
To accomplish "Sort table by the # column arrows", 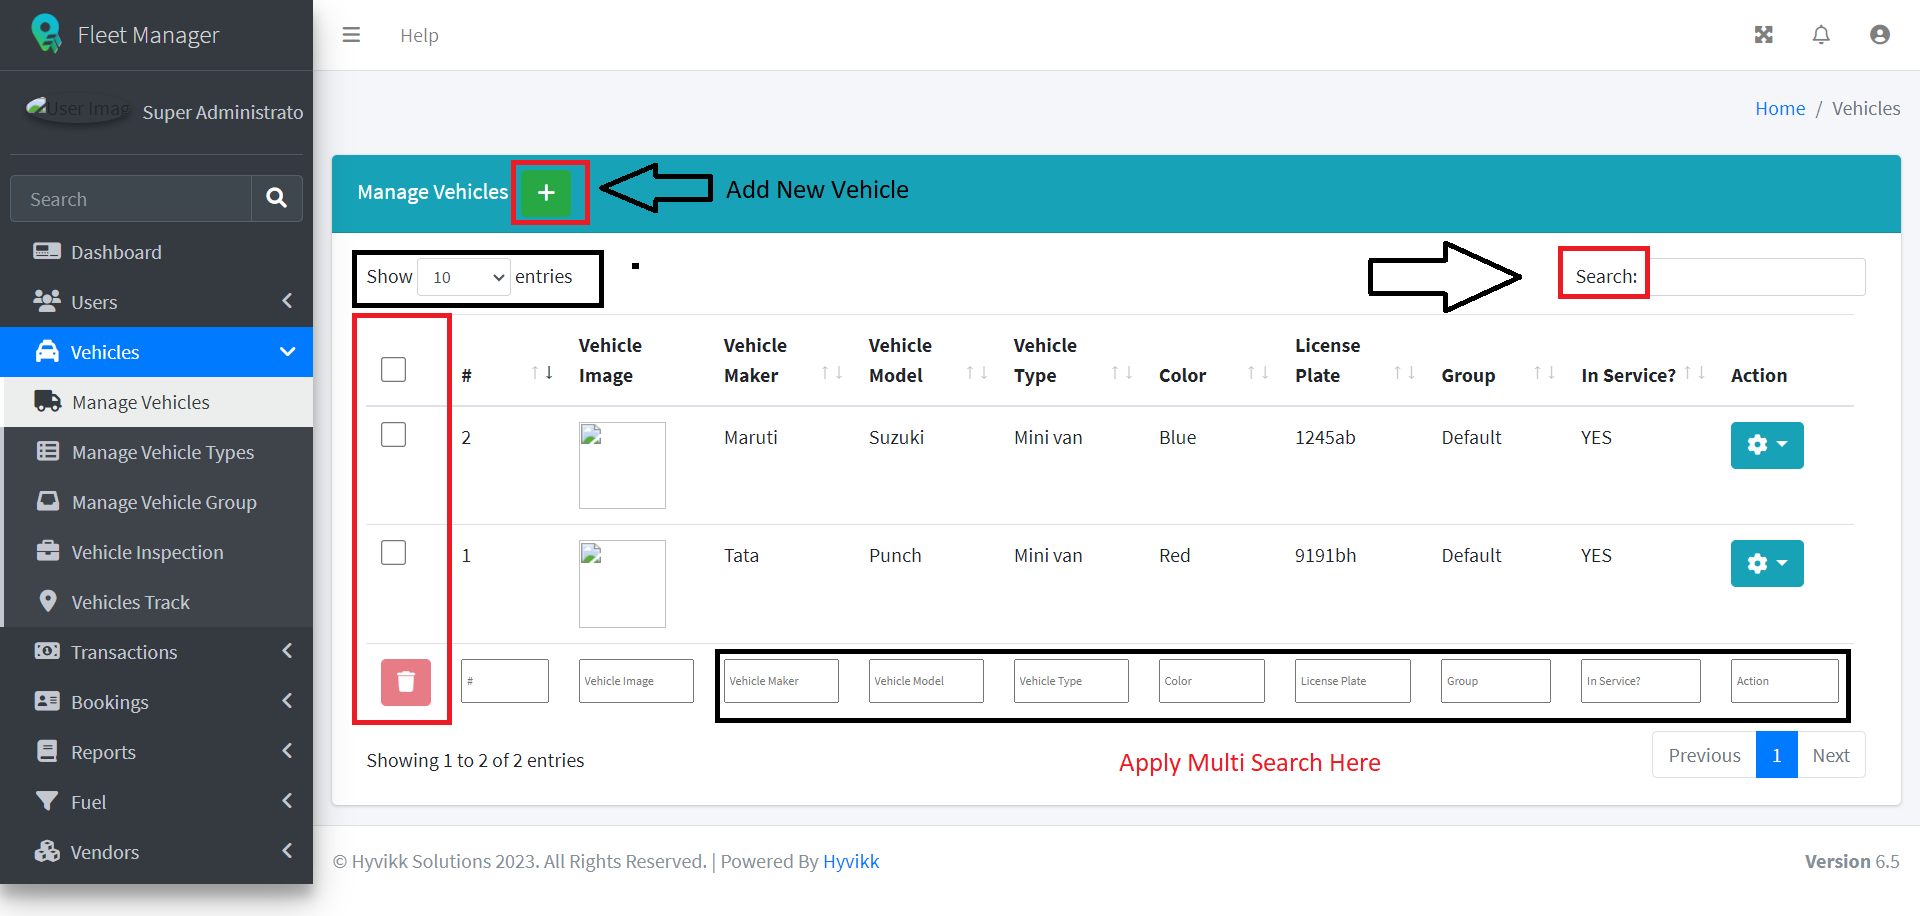I will tap(541, 374).
